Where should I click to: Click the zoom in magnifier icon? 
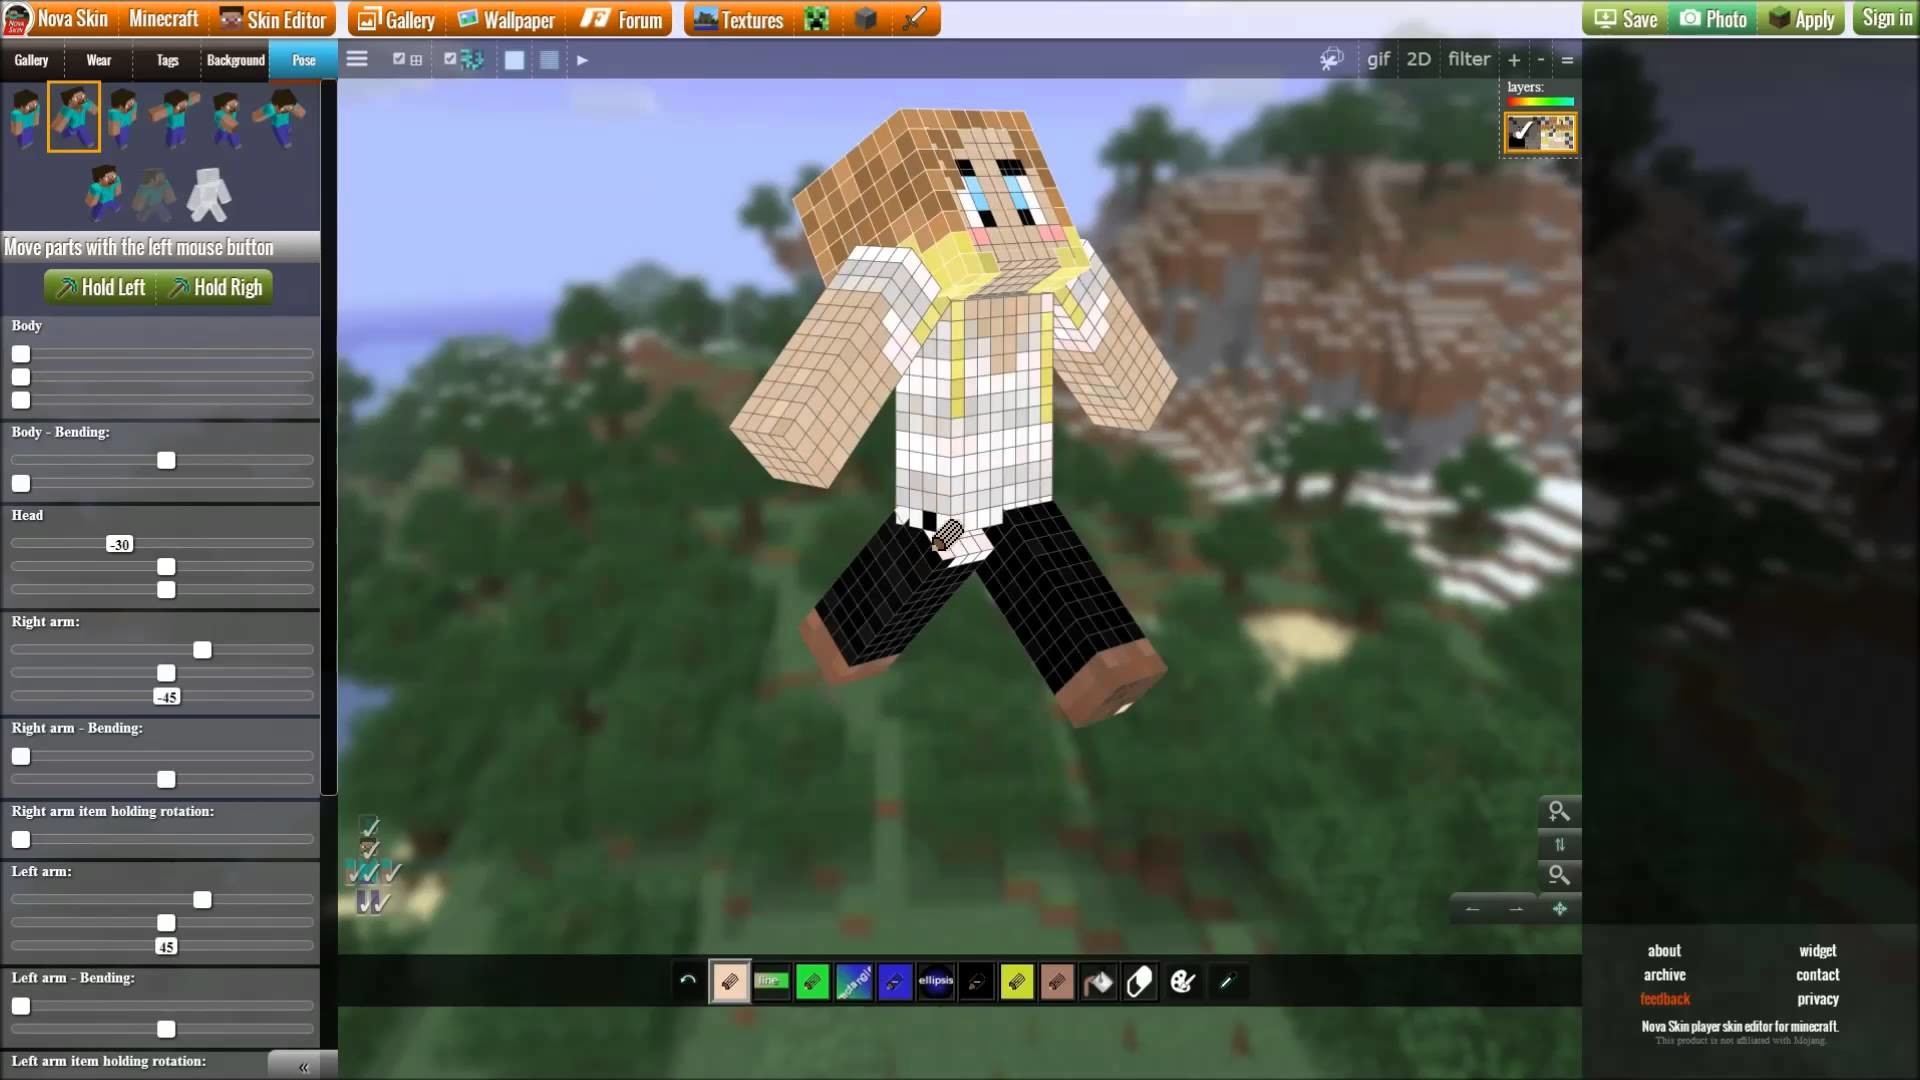(x=1559, y=811)
